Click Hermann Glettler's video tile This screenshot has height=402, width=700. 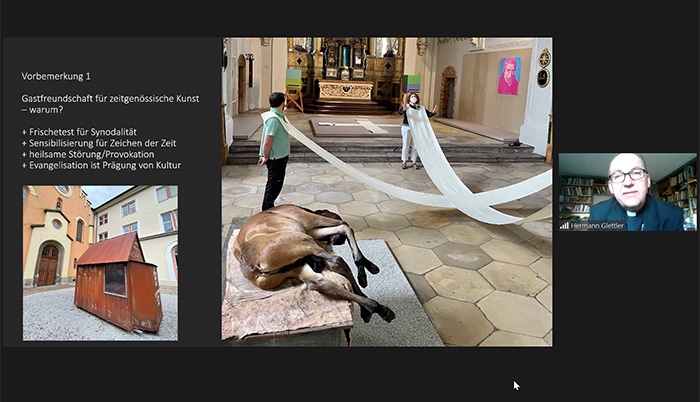(x=627, y=192)
